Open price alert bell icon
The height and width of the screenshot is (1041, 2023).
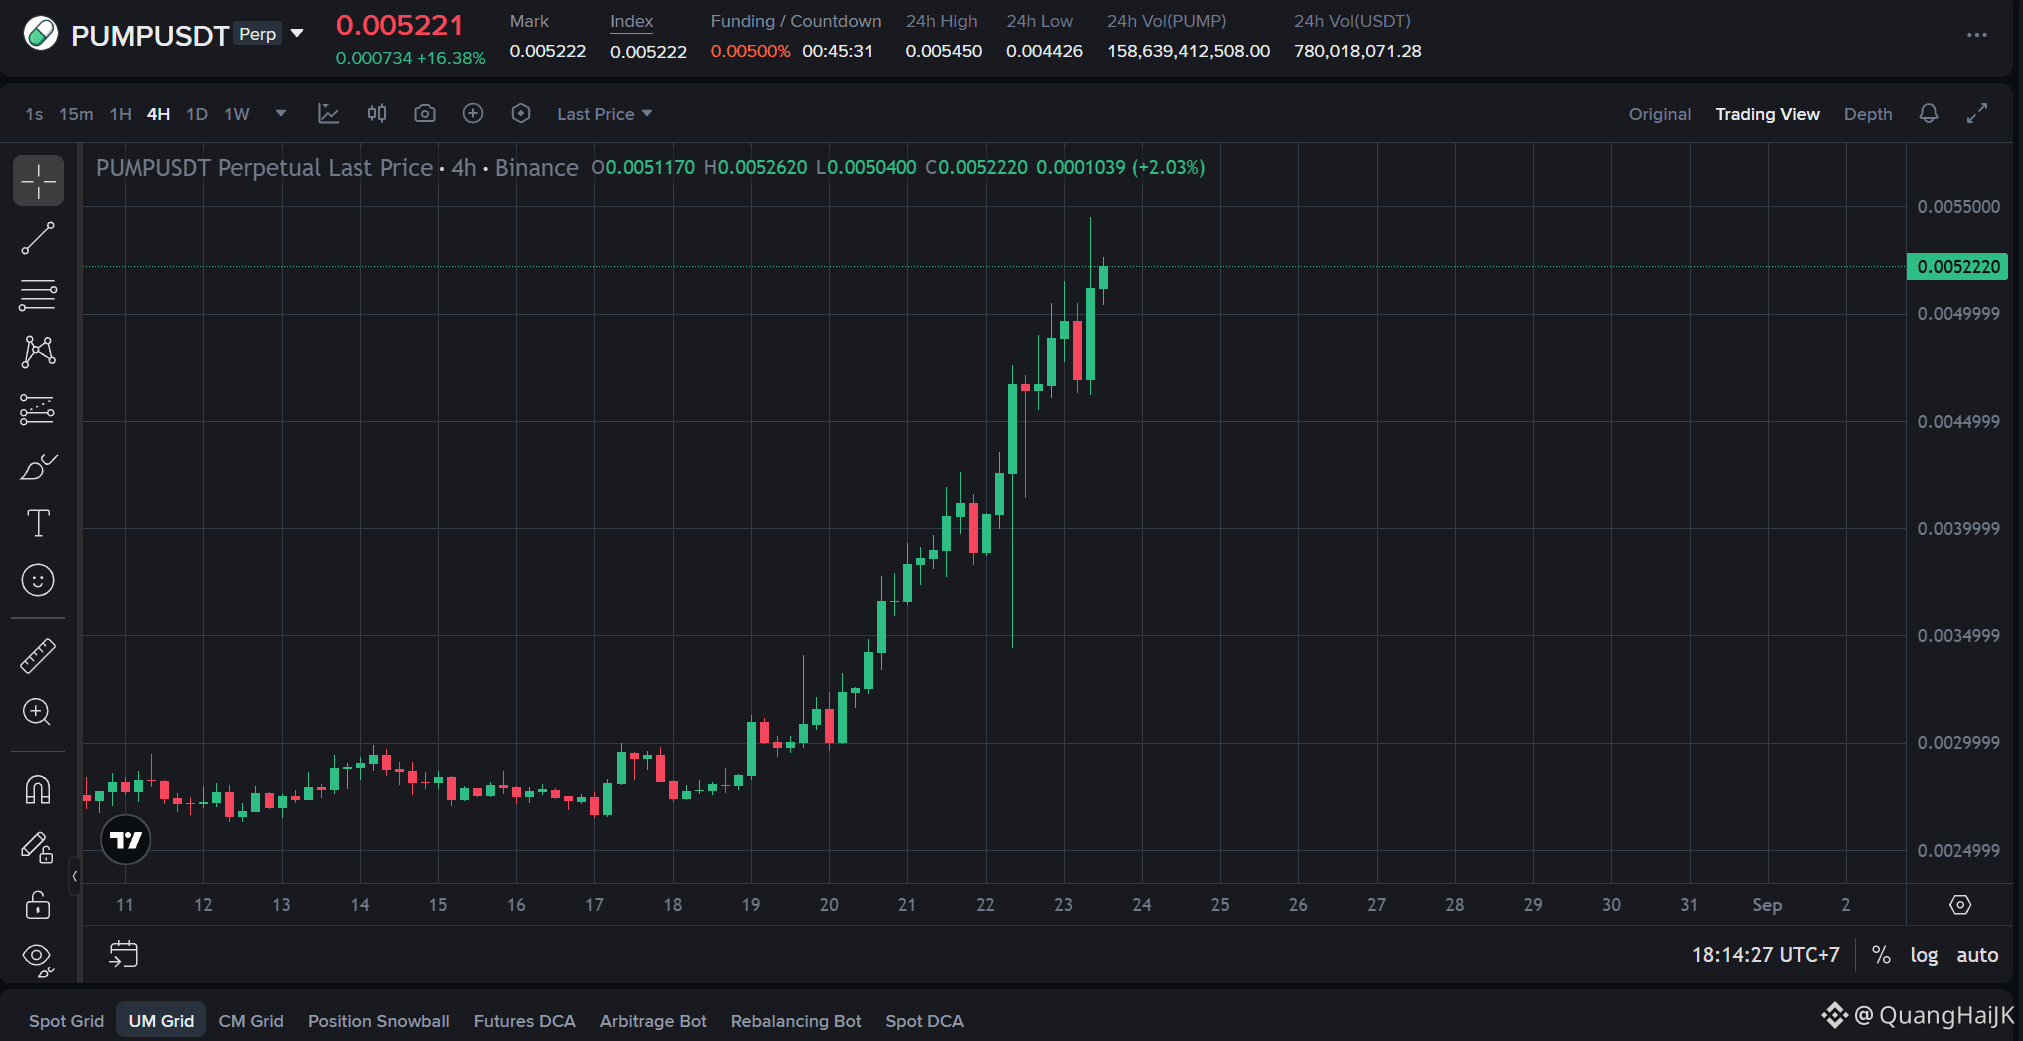pyautogui.click(x=1929, y=114)
